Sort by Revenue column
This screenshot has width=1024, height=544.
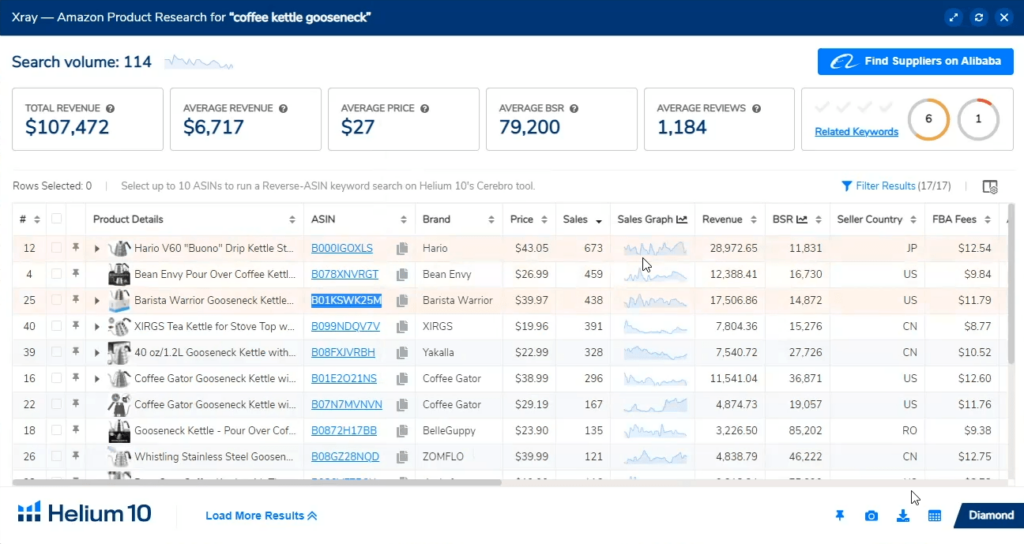(753, 220)
